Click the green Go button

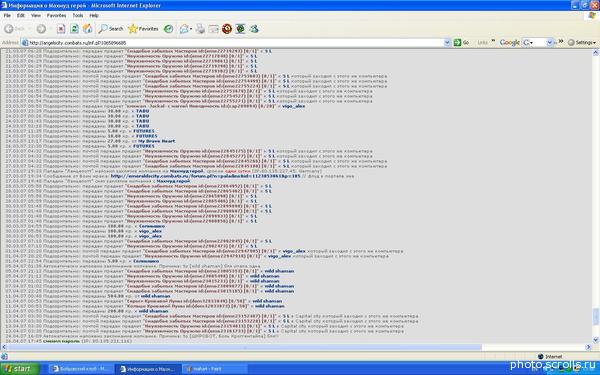(461, 43)
